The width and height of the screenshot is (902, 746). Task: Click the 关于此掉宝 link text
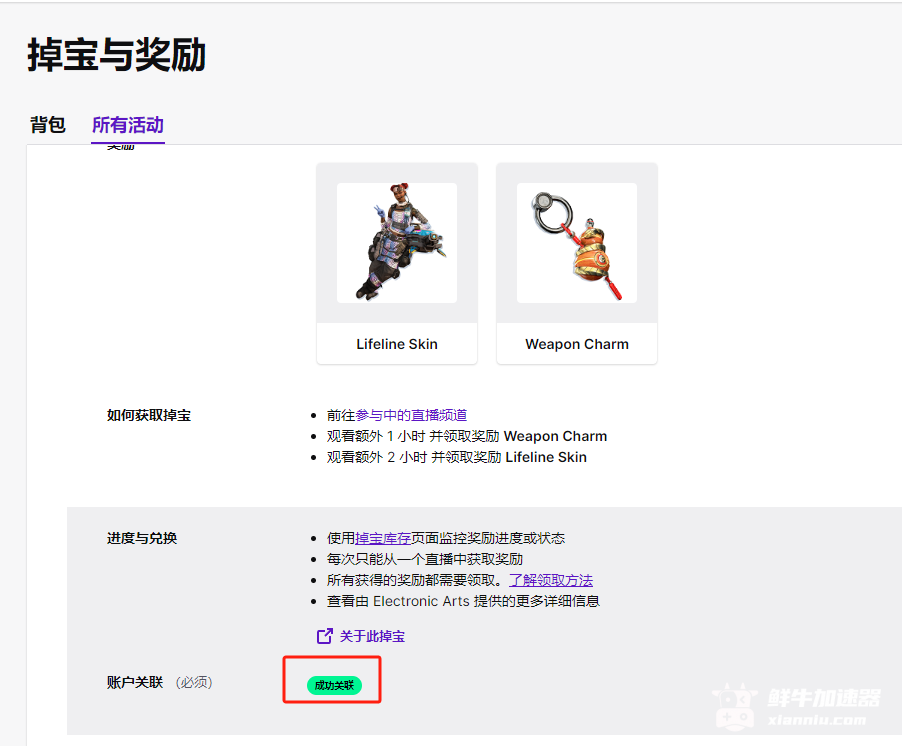372,636
